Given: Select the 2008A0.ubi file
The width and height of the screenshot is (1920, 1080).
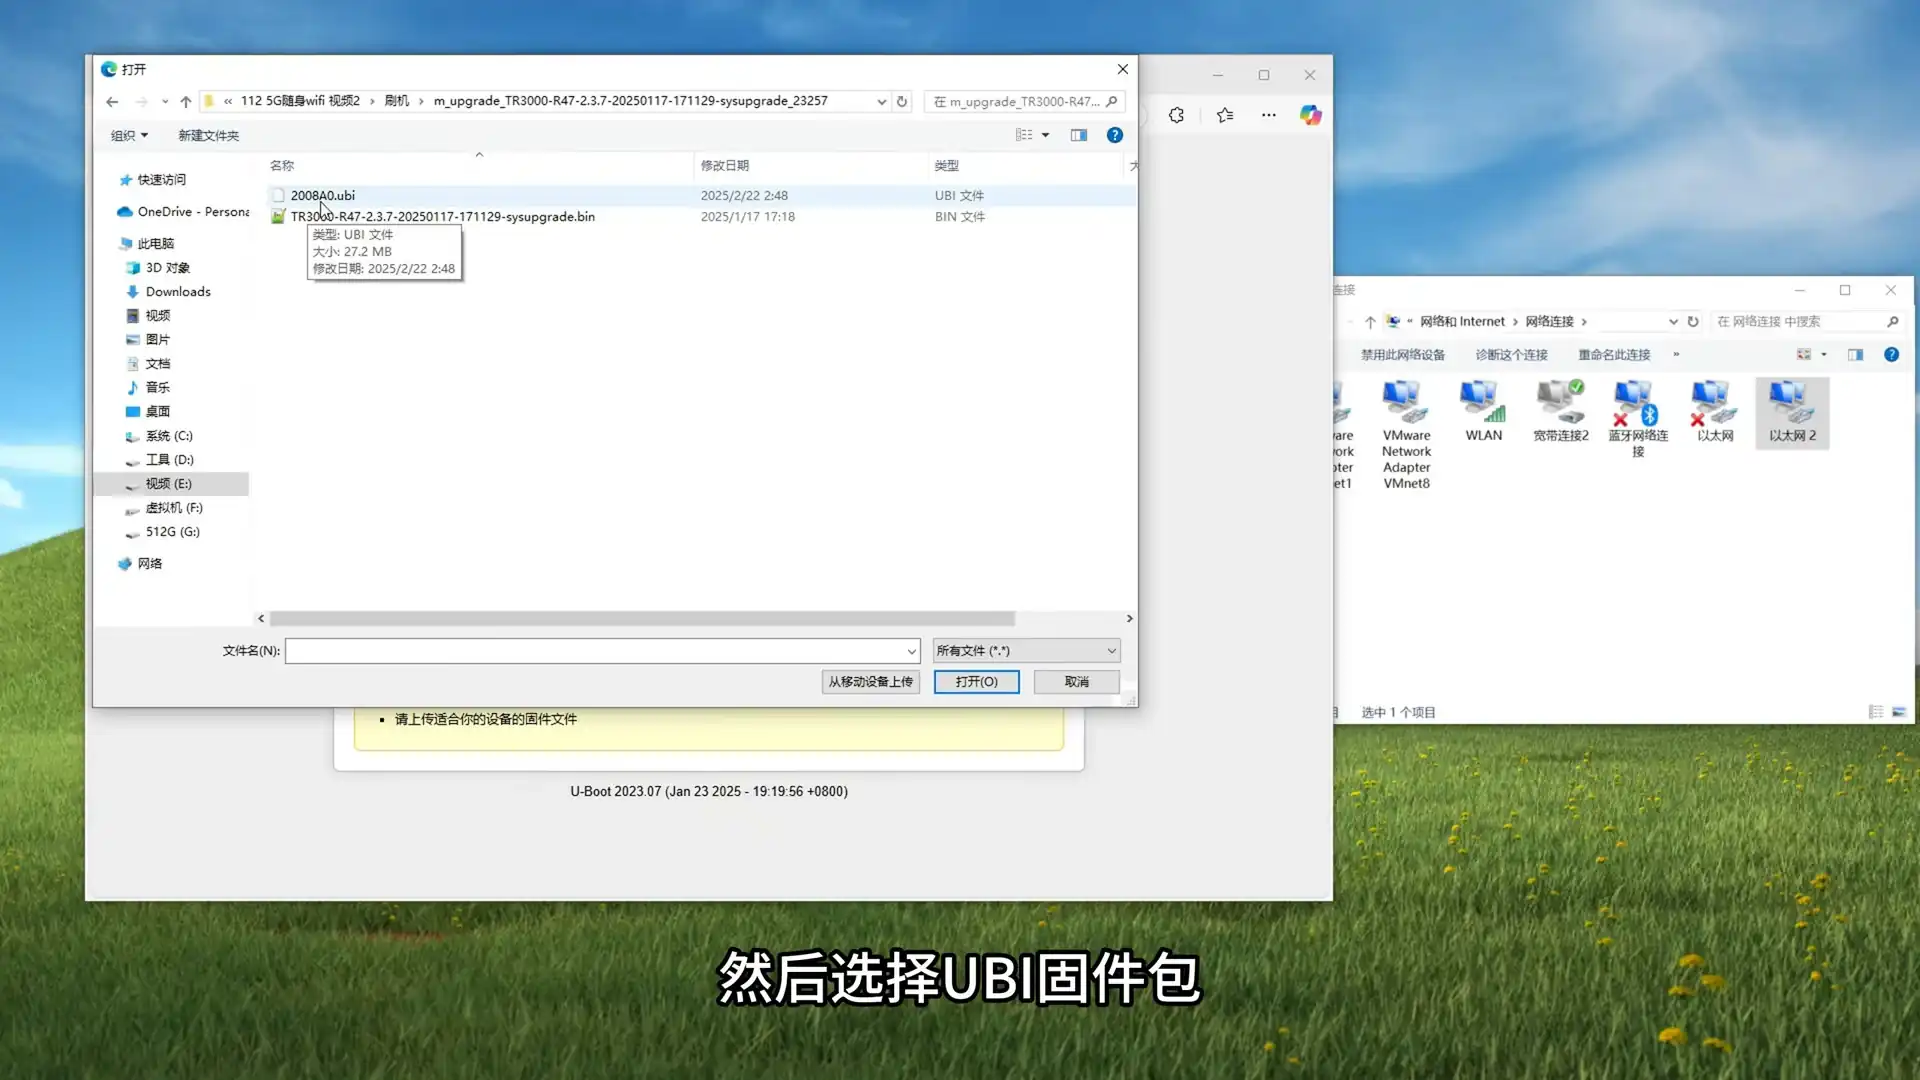Looking at the screenshot, I should coord(322,195).
